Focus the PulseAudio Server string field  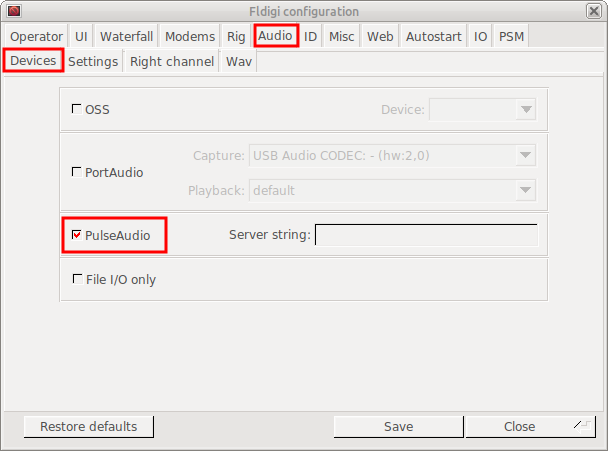point(427,235)
